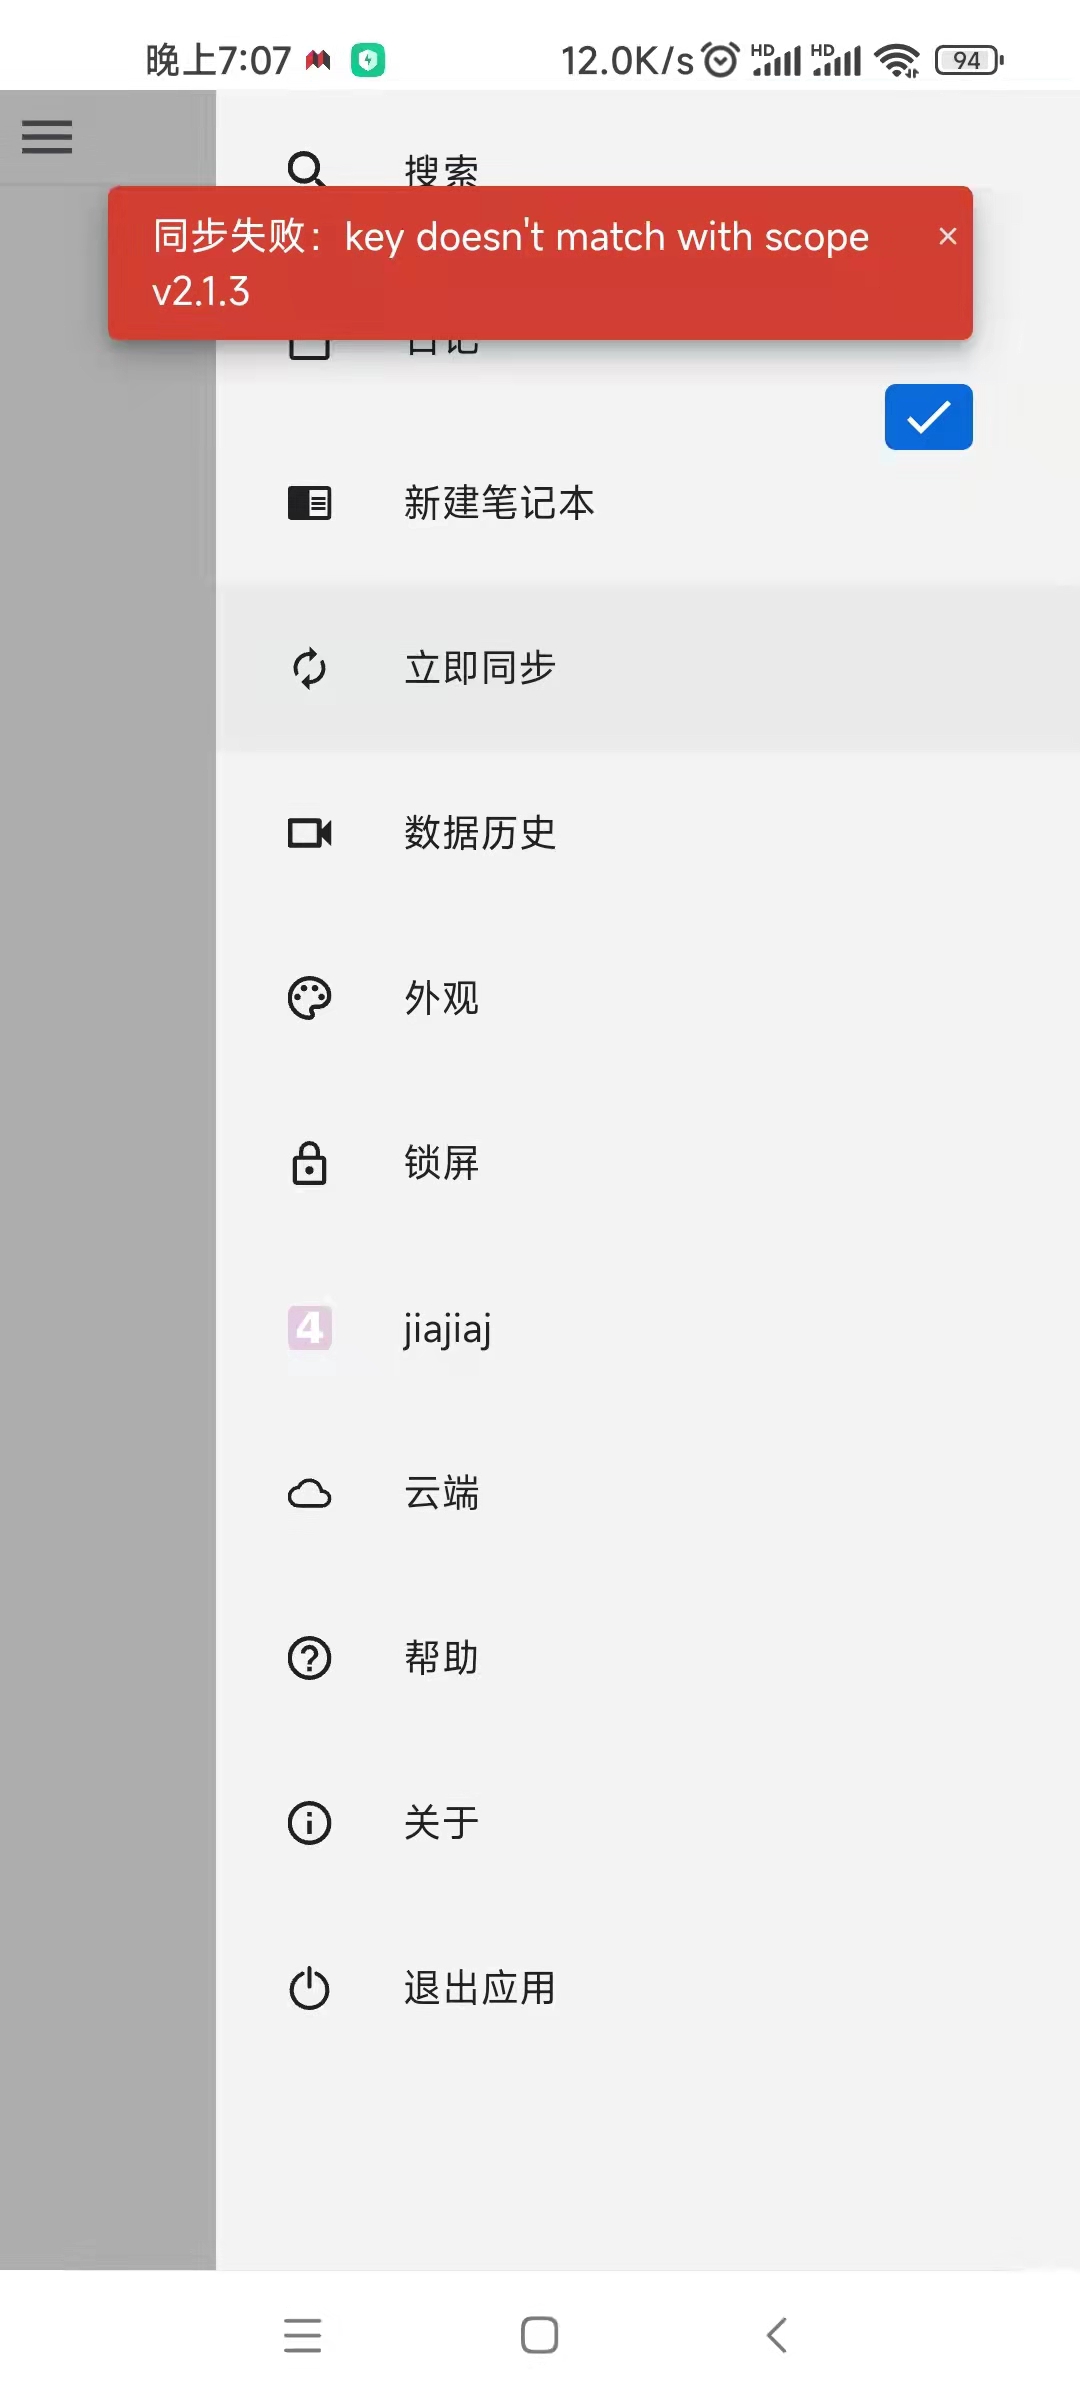1080x2400 pixels.
Task: Tap the appearance palette icon
Action: [309, 998]
